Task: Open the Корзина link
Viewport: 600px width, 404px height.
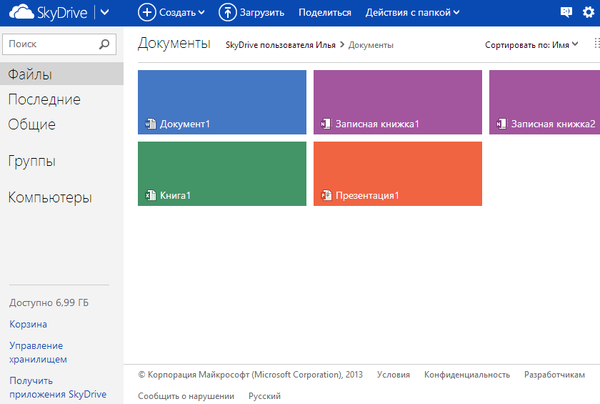Action: click(28, 324)
